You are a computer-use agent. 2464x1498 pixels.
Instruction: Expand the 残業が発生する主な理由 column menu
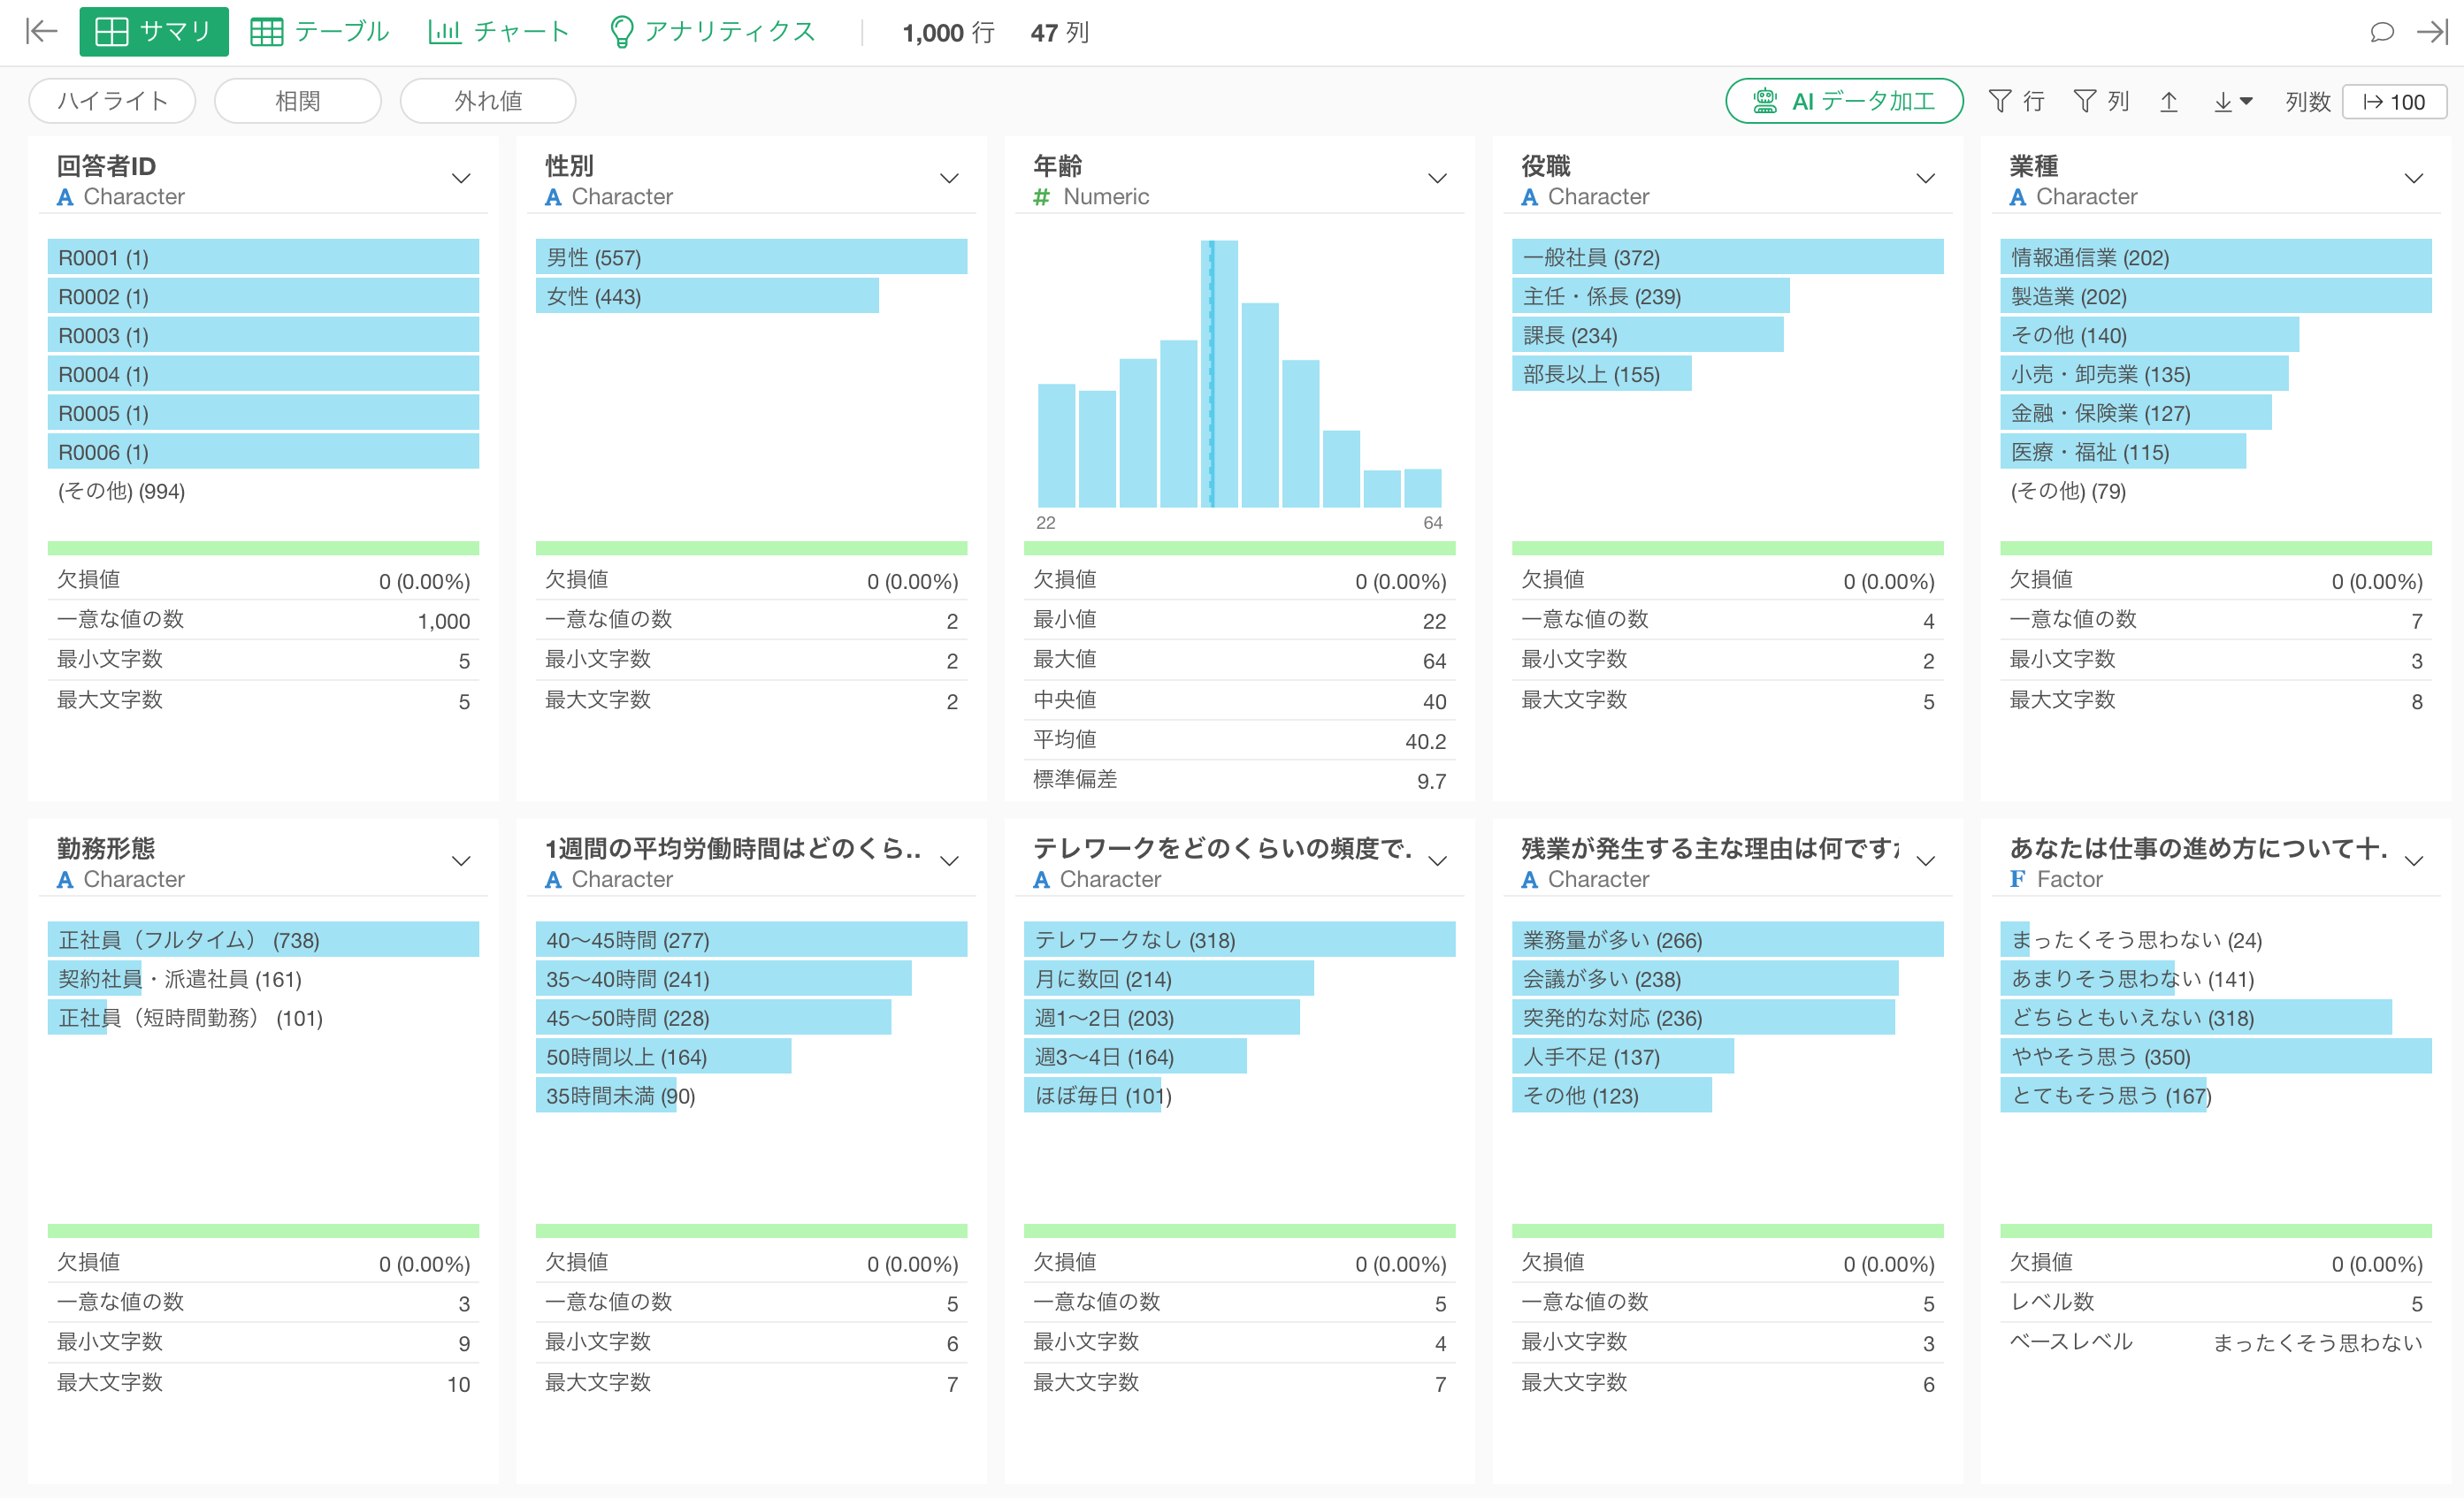[1925, 861]
